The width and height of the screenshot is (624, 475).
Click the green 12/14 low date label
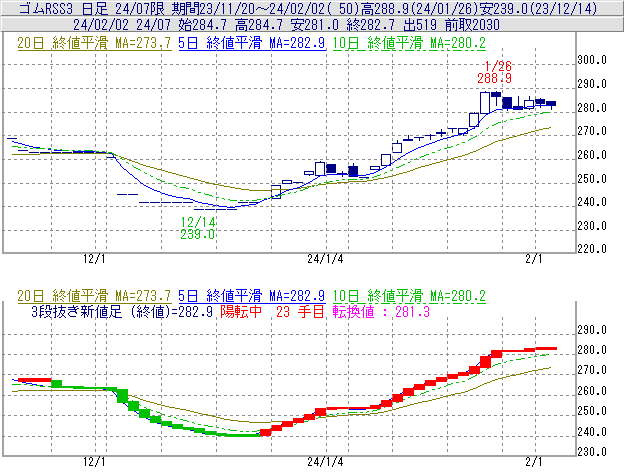coord(198,222)
